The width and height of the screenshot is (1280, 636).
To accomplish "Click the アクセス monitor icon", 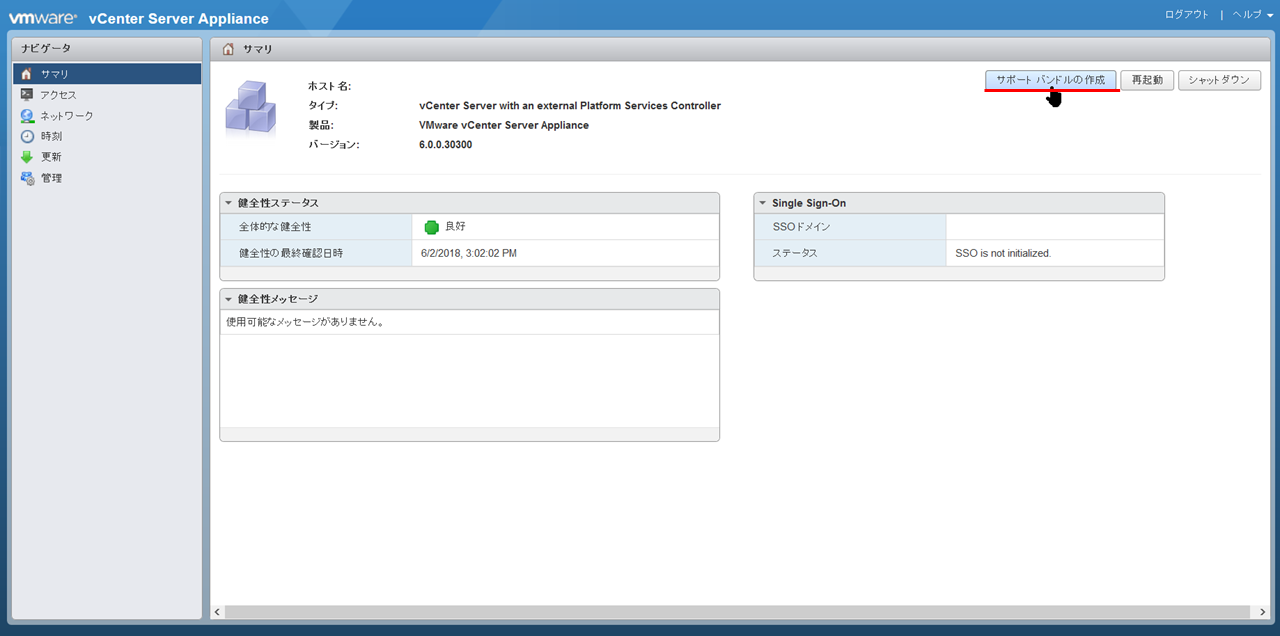I will click(x=27, y=95).
